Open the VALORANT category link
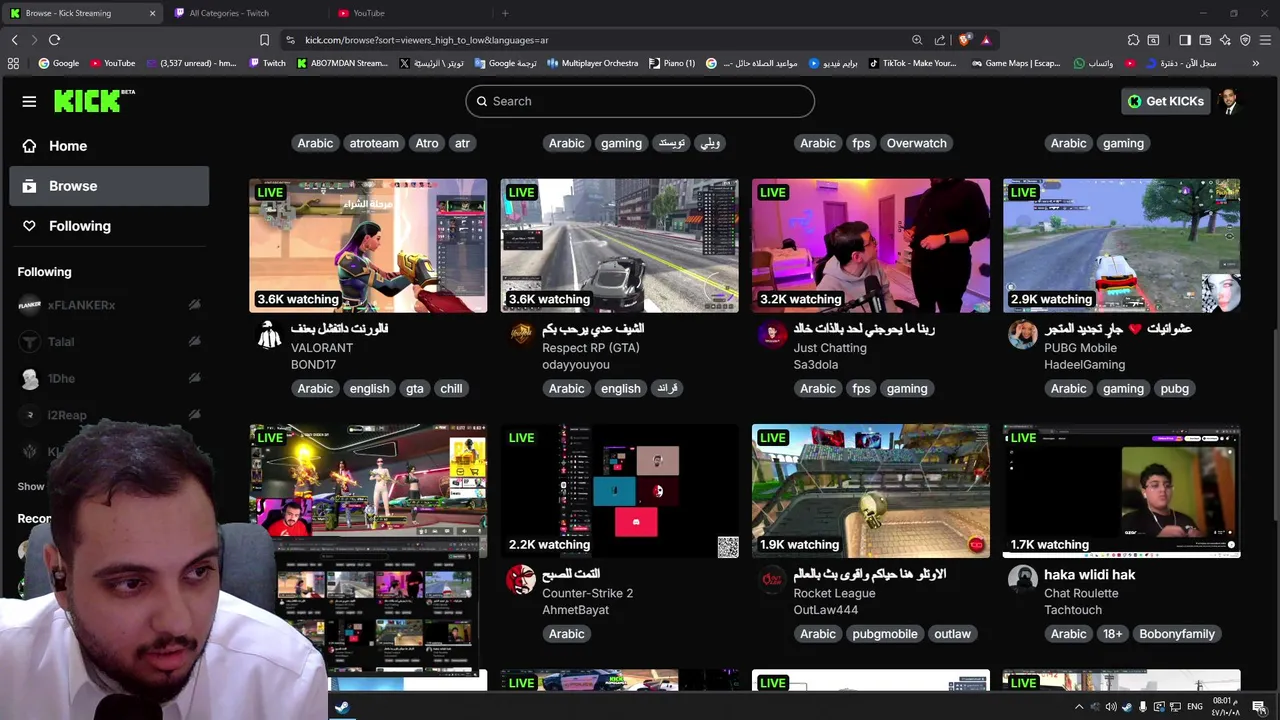Viewport: 1280px width, 720px height. [x=322, y=348]
